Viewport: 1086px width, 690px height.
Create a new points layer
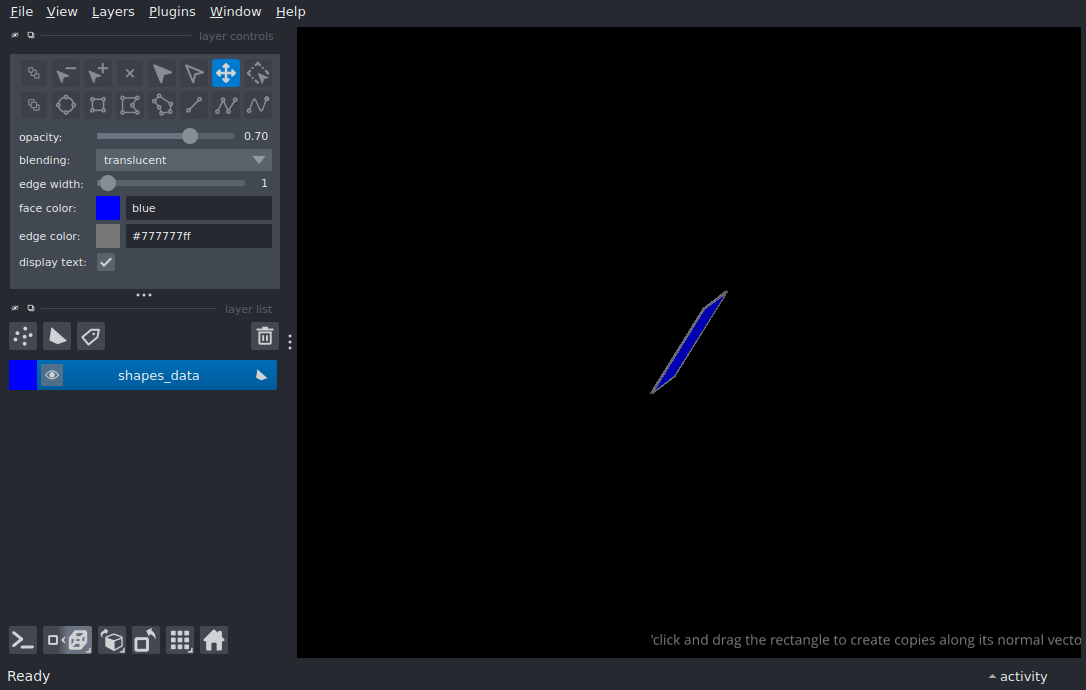[23, 336]
